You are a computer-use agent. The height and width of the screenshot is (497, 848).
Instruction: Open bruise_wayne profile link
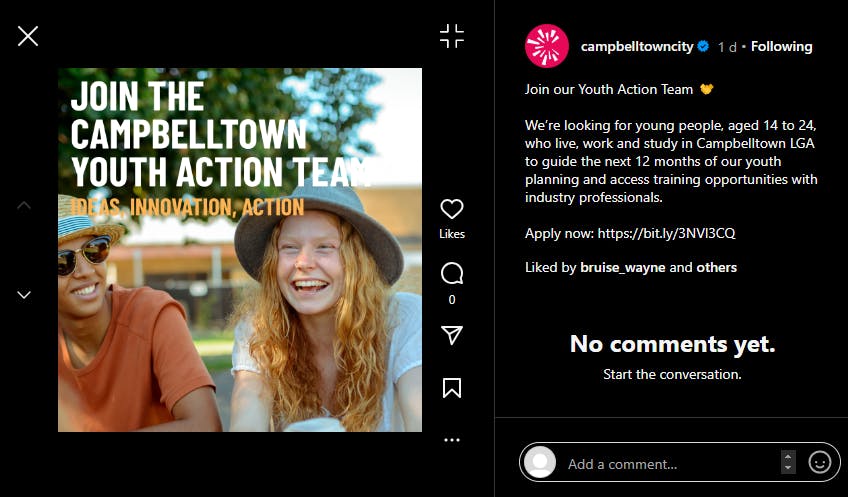pyautogui.click(x=622, y=268)
